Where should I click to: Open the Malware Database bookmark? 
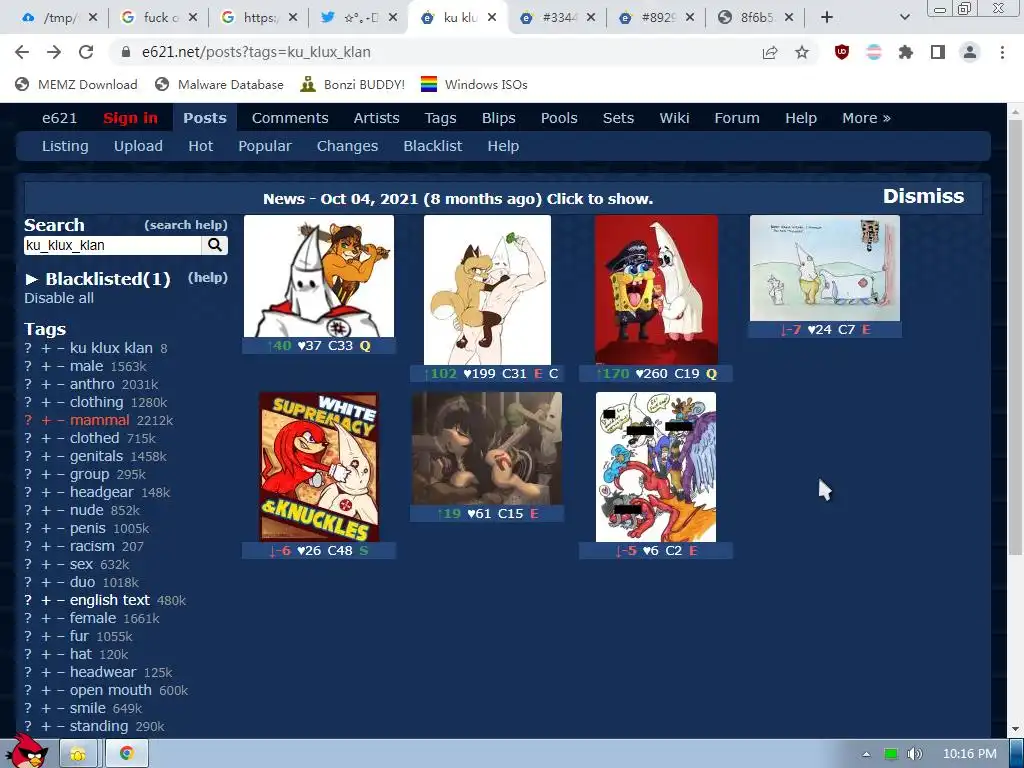(219, 84)
